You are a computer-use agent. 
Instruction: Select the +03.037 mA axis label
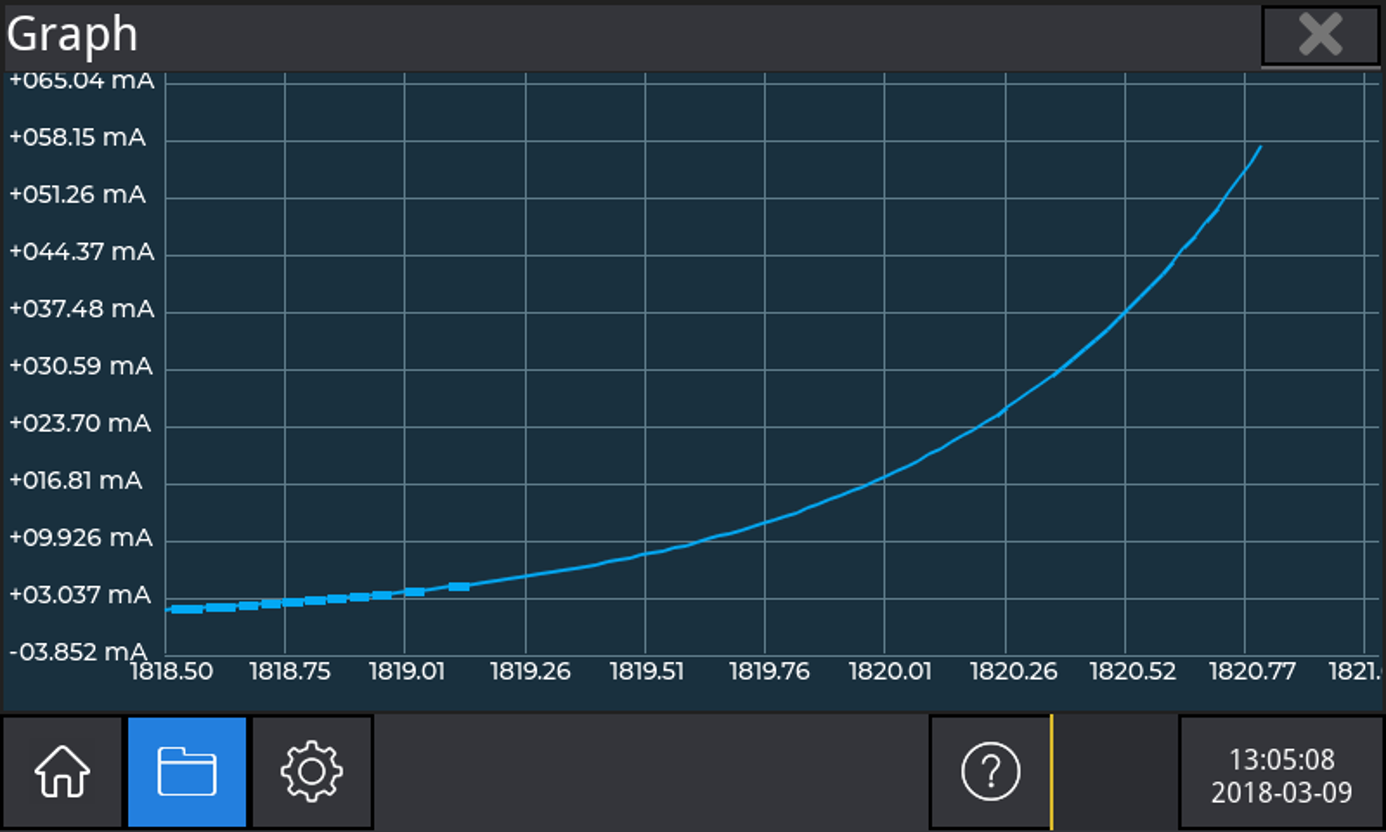(80, 595)
